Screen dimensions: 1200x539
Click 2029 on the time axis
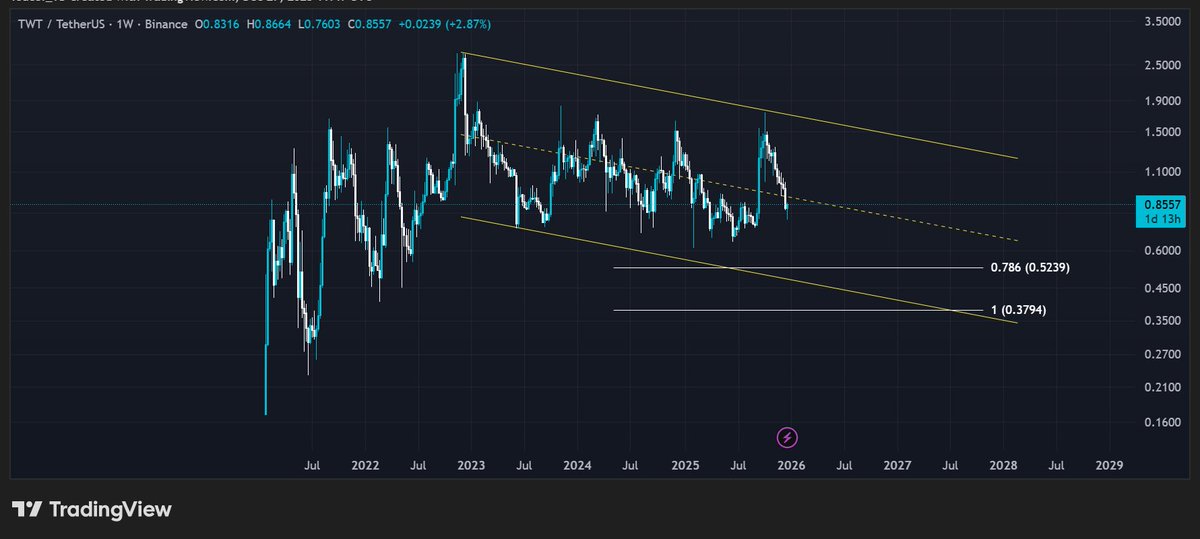(1109, 466)
